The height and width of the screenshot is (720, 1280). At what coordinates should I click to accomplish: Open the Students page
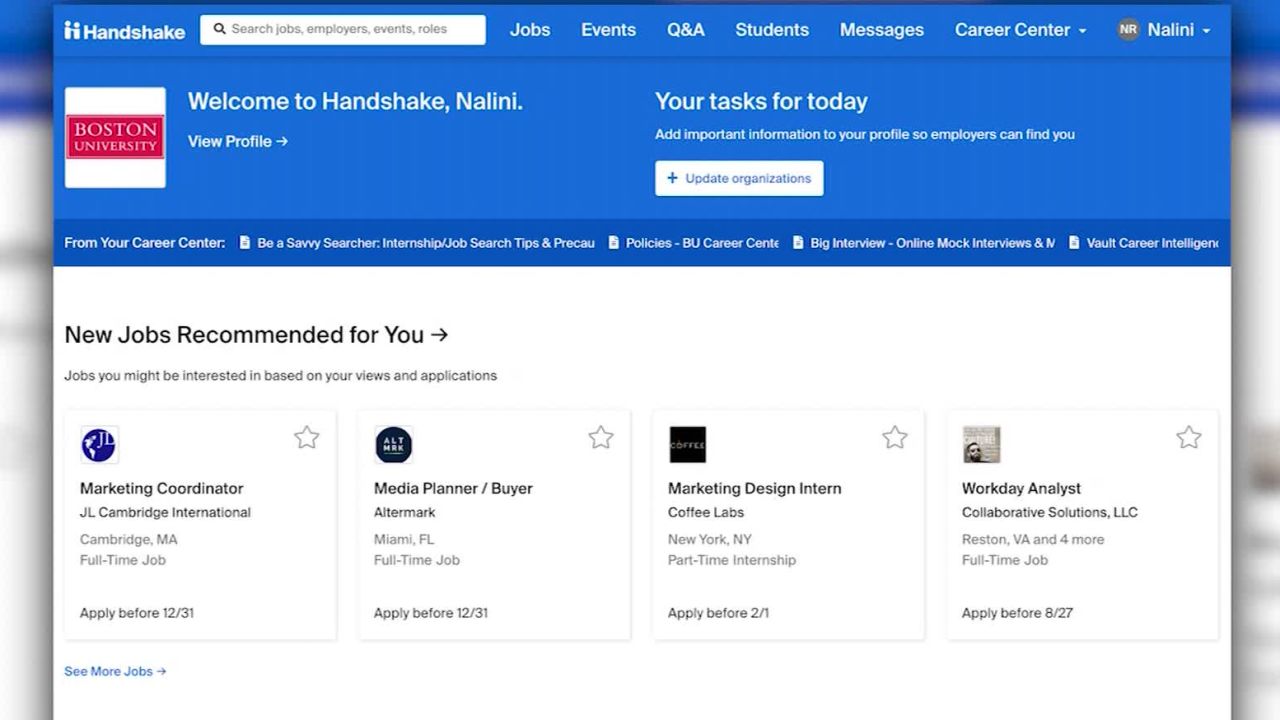pyautogui.click(x=772, y=30)
